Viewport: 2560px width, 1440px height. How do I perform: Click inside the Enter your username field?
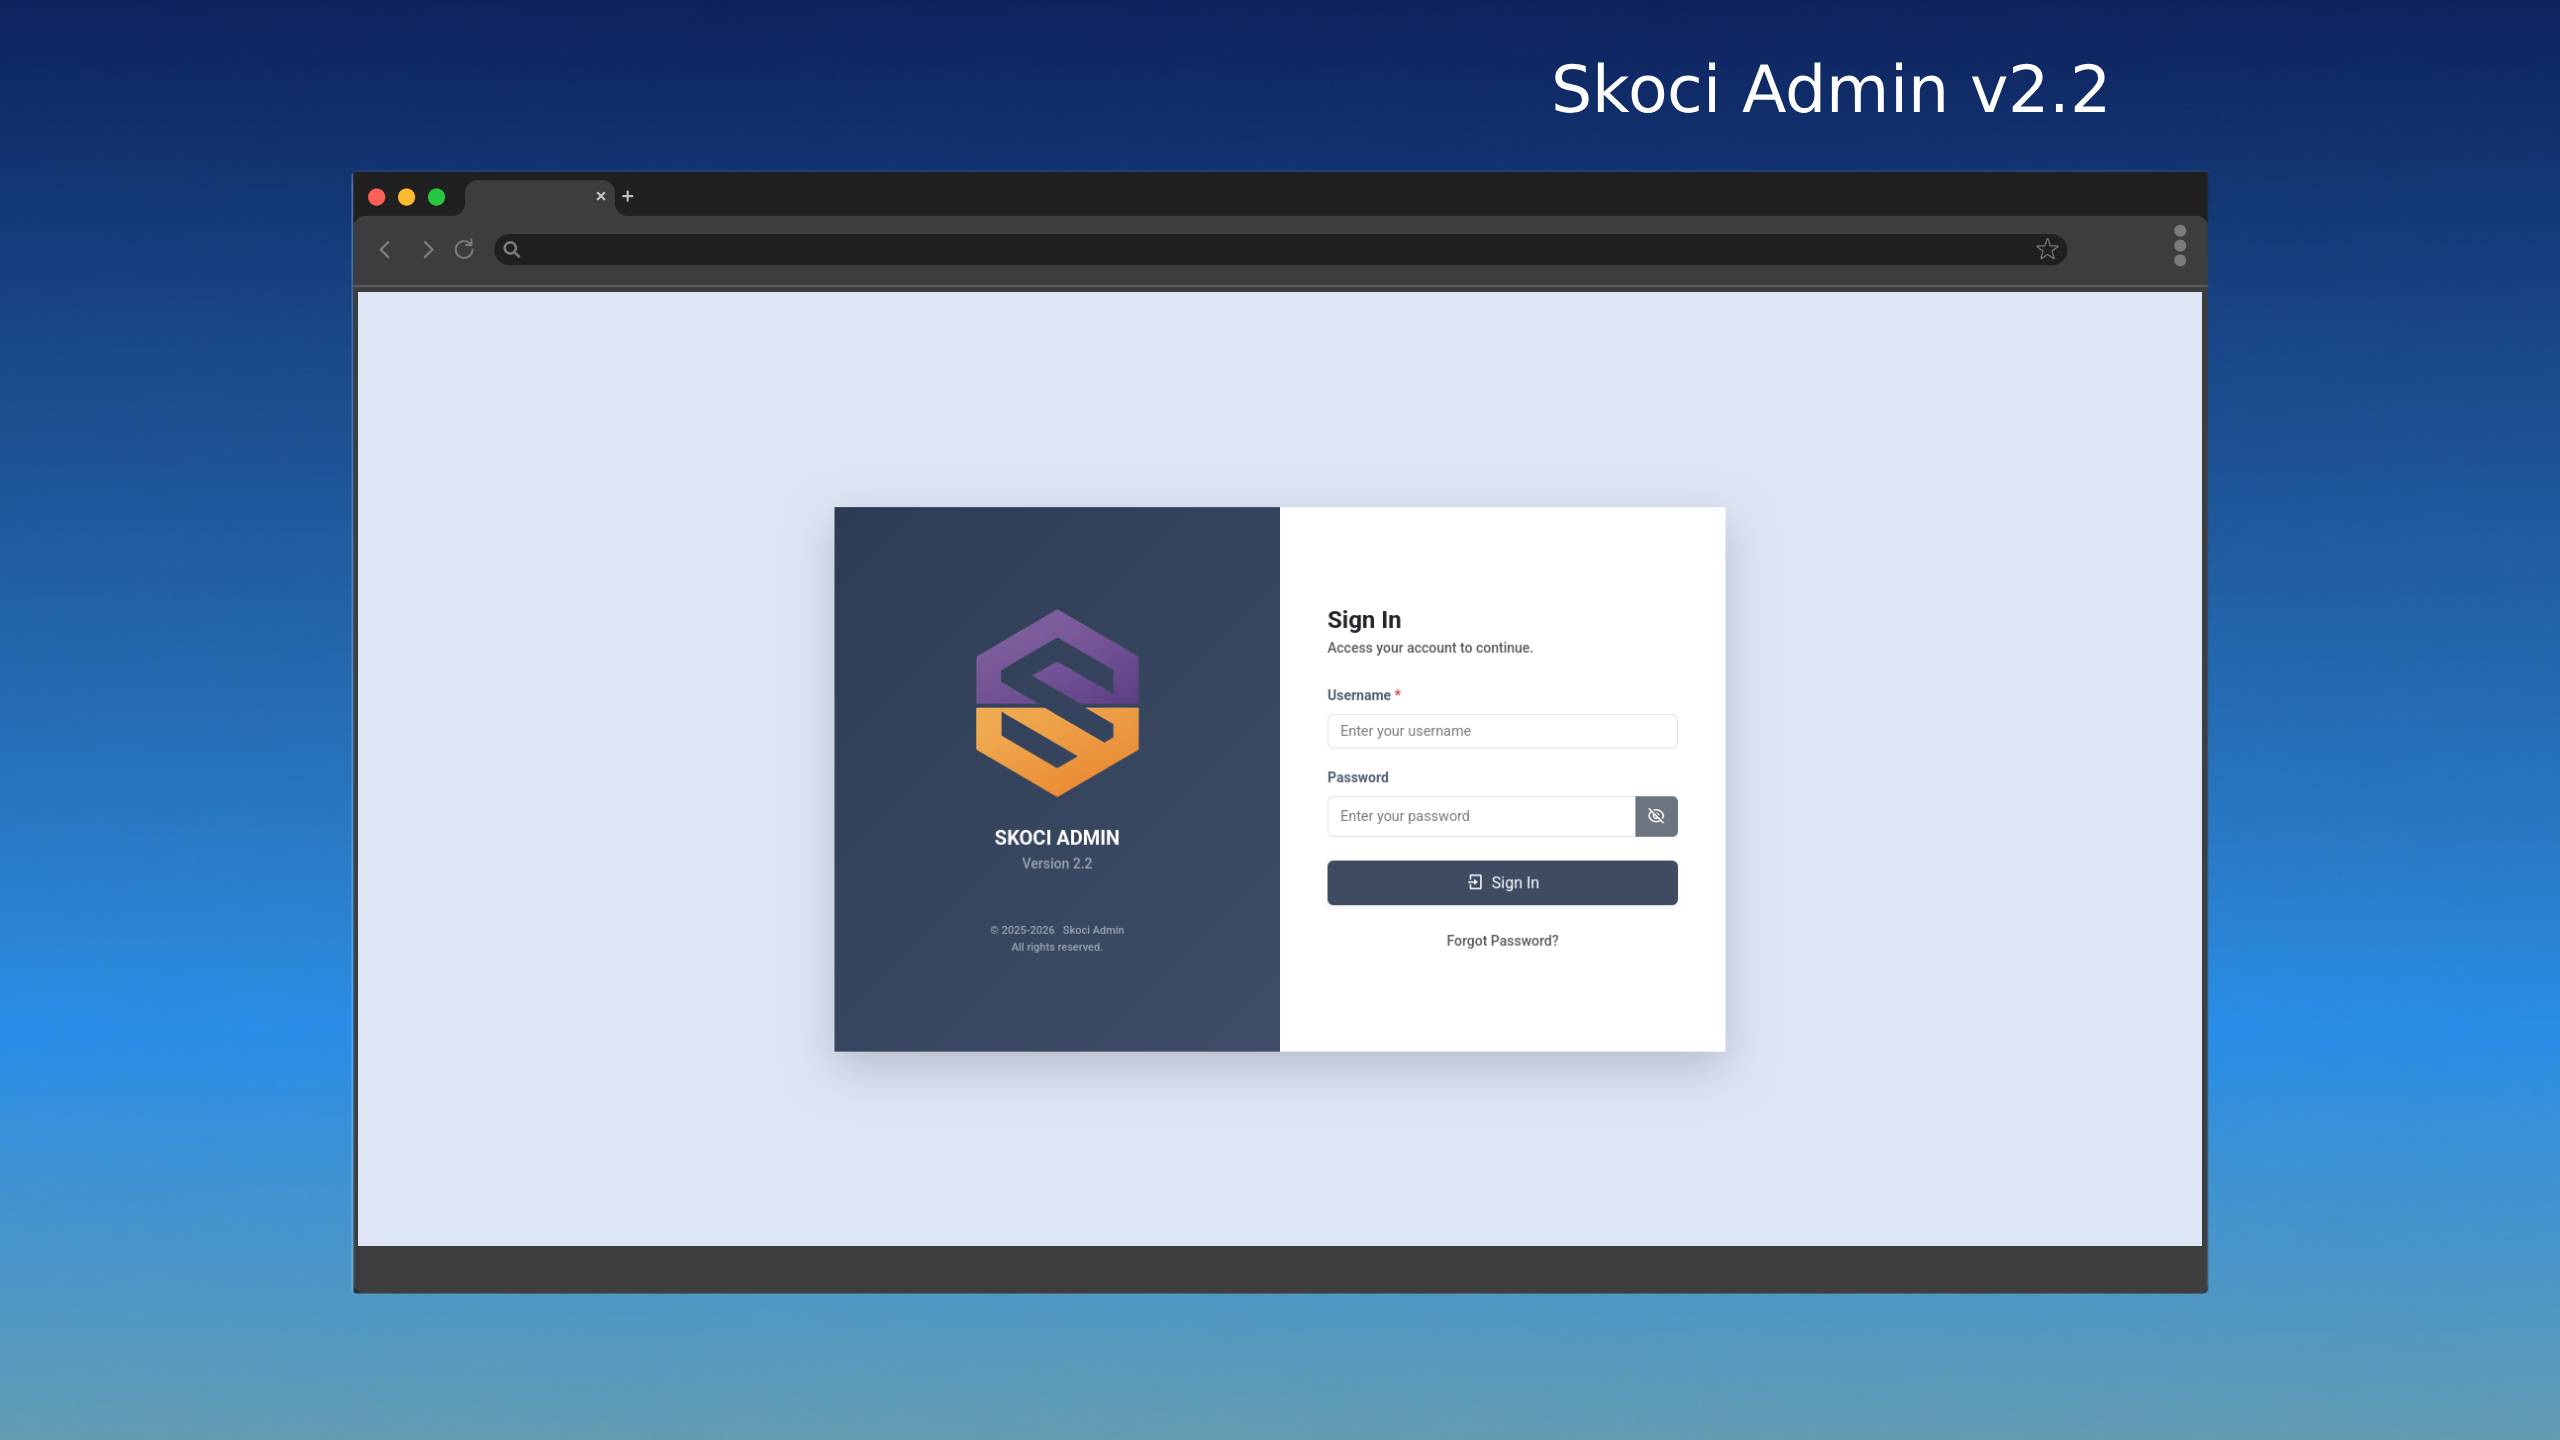[1501, 731]
